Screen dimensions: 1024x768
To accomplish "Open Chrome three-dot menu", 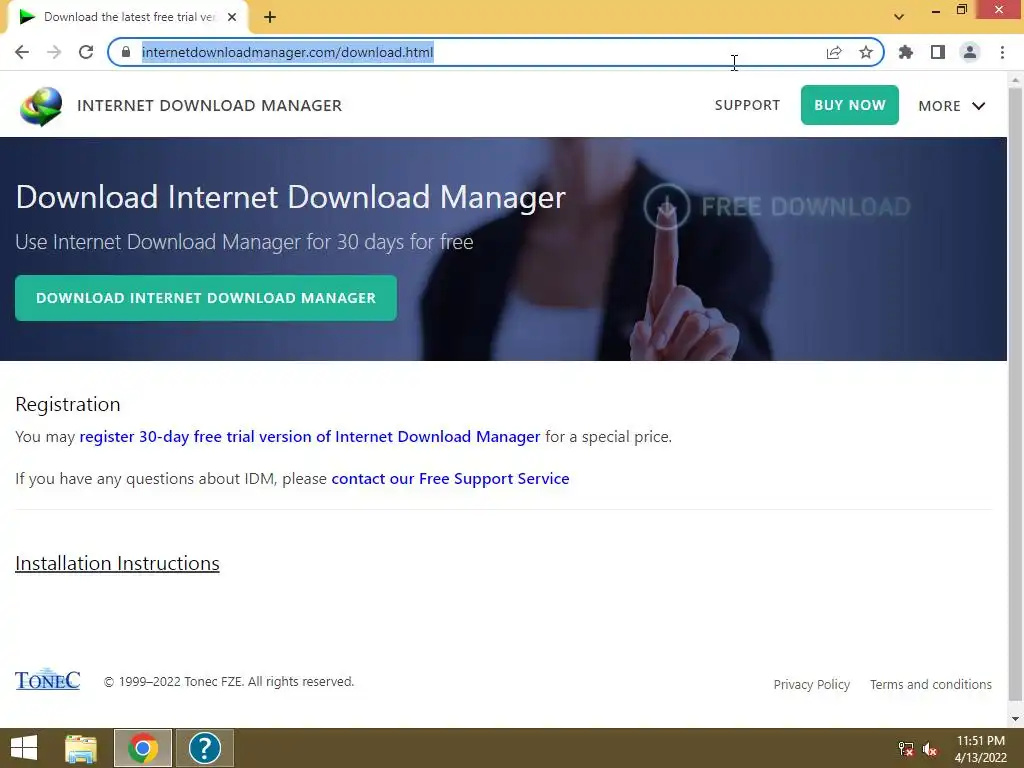I will 1002,52.
